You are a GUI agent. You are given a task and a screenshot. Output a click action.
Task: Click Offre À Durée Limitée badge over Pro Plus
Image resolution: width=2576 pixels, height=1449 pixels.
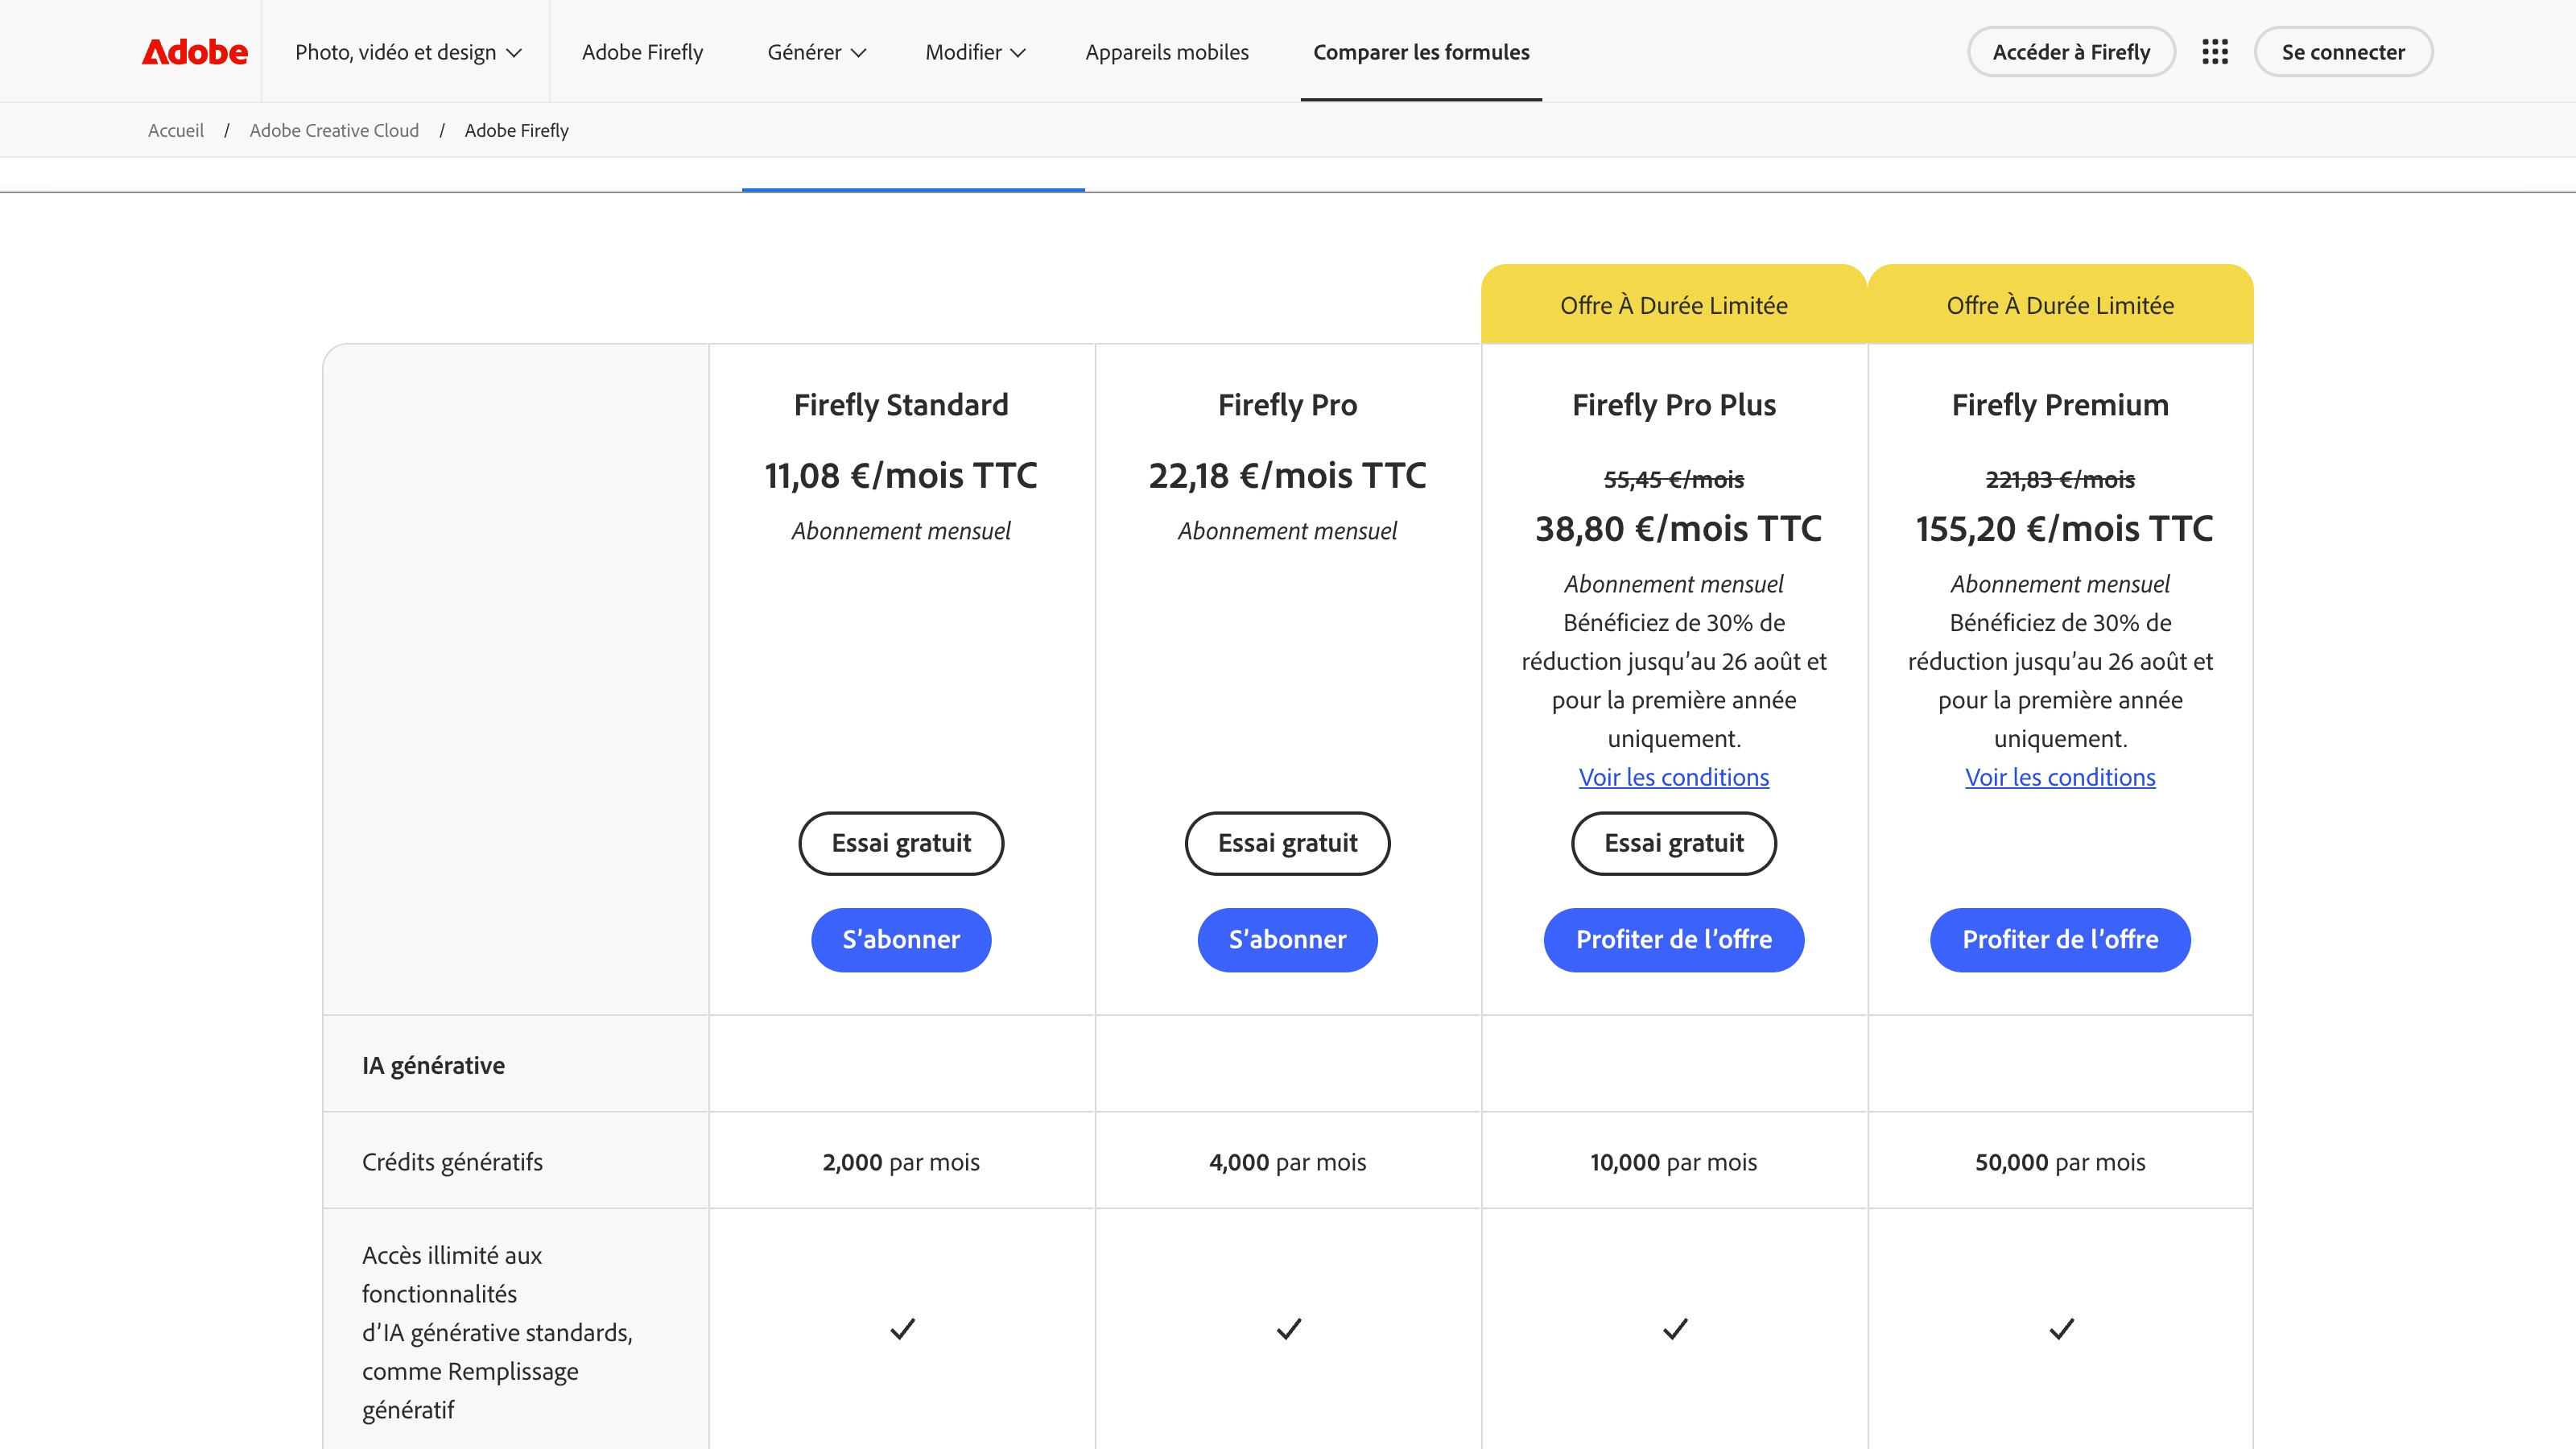point(1674,305)
